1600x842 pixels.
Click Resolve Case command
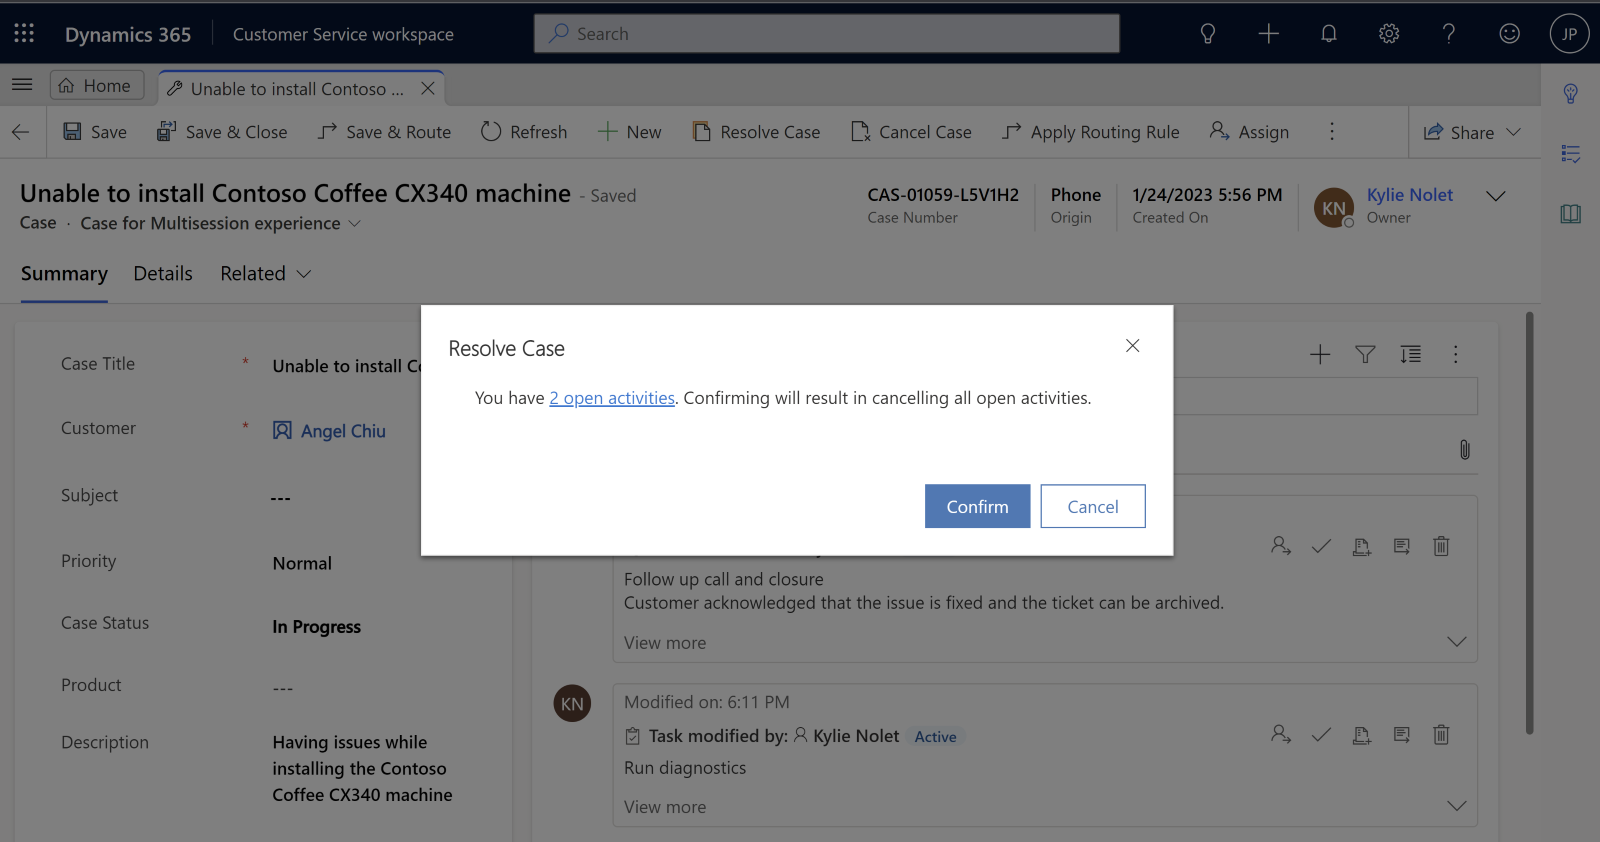[756, 132]
